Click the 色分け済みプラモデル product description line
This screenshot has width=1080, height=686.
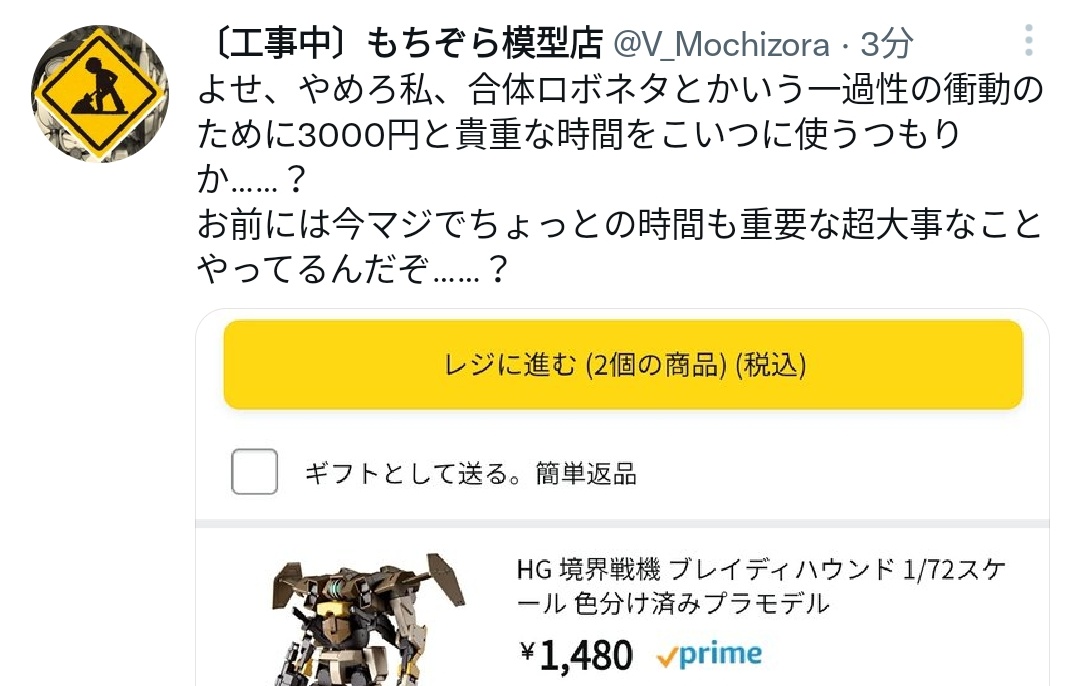click(701, 603)
